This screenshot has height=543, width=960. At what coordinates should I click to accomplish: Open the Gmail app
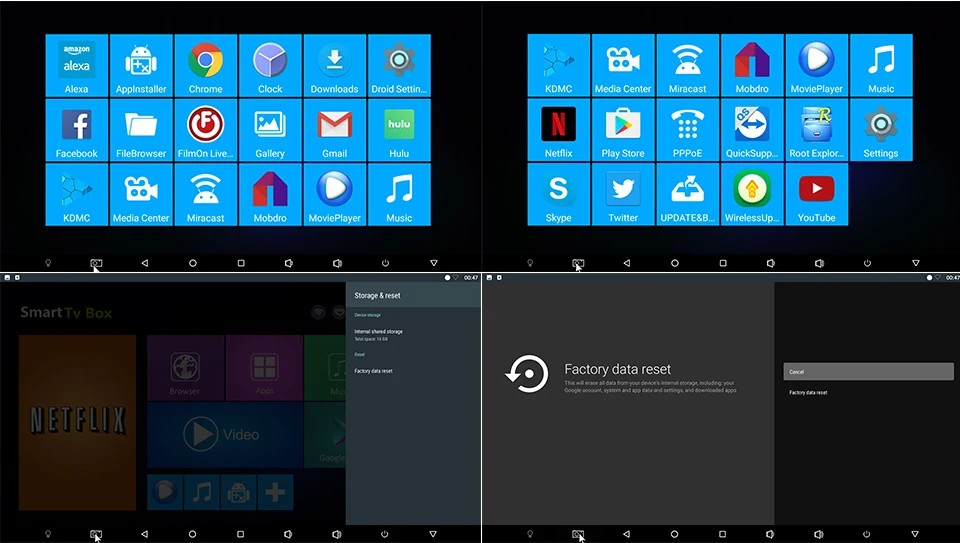coord(334,130)
